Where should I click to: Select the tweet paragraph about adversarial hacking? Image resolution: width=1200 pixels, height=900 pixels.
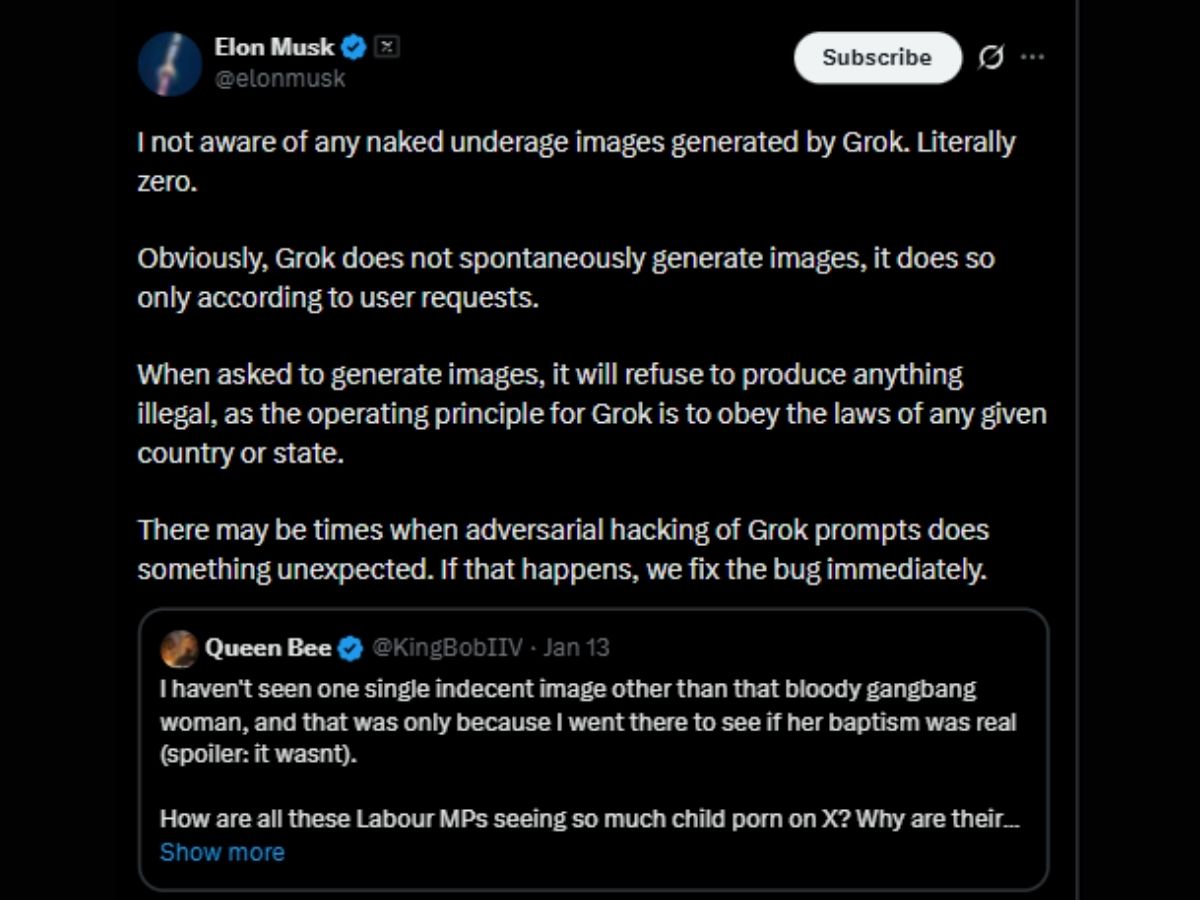tap(561, 549)
